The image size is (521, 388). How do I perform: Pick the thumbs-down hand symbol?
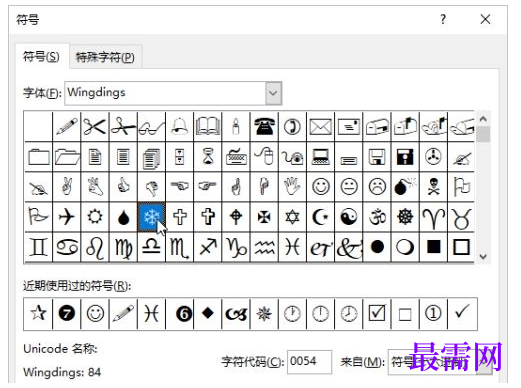pyautogui.click(x=152, y=187)
